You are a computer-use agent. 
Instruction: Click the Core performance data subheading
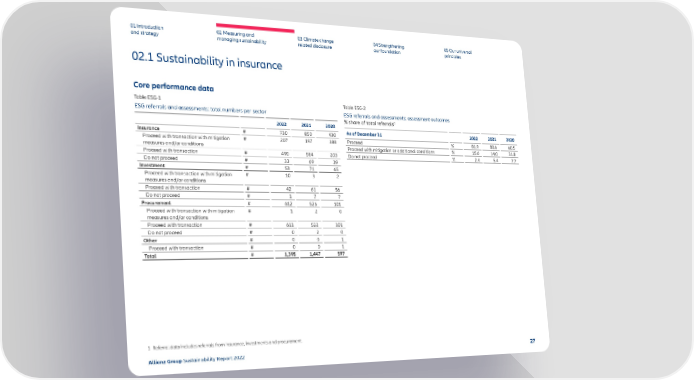pos(174,86)
